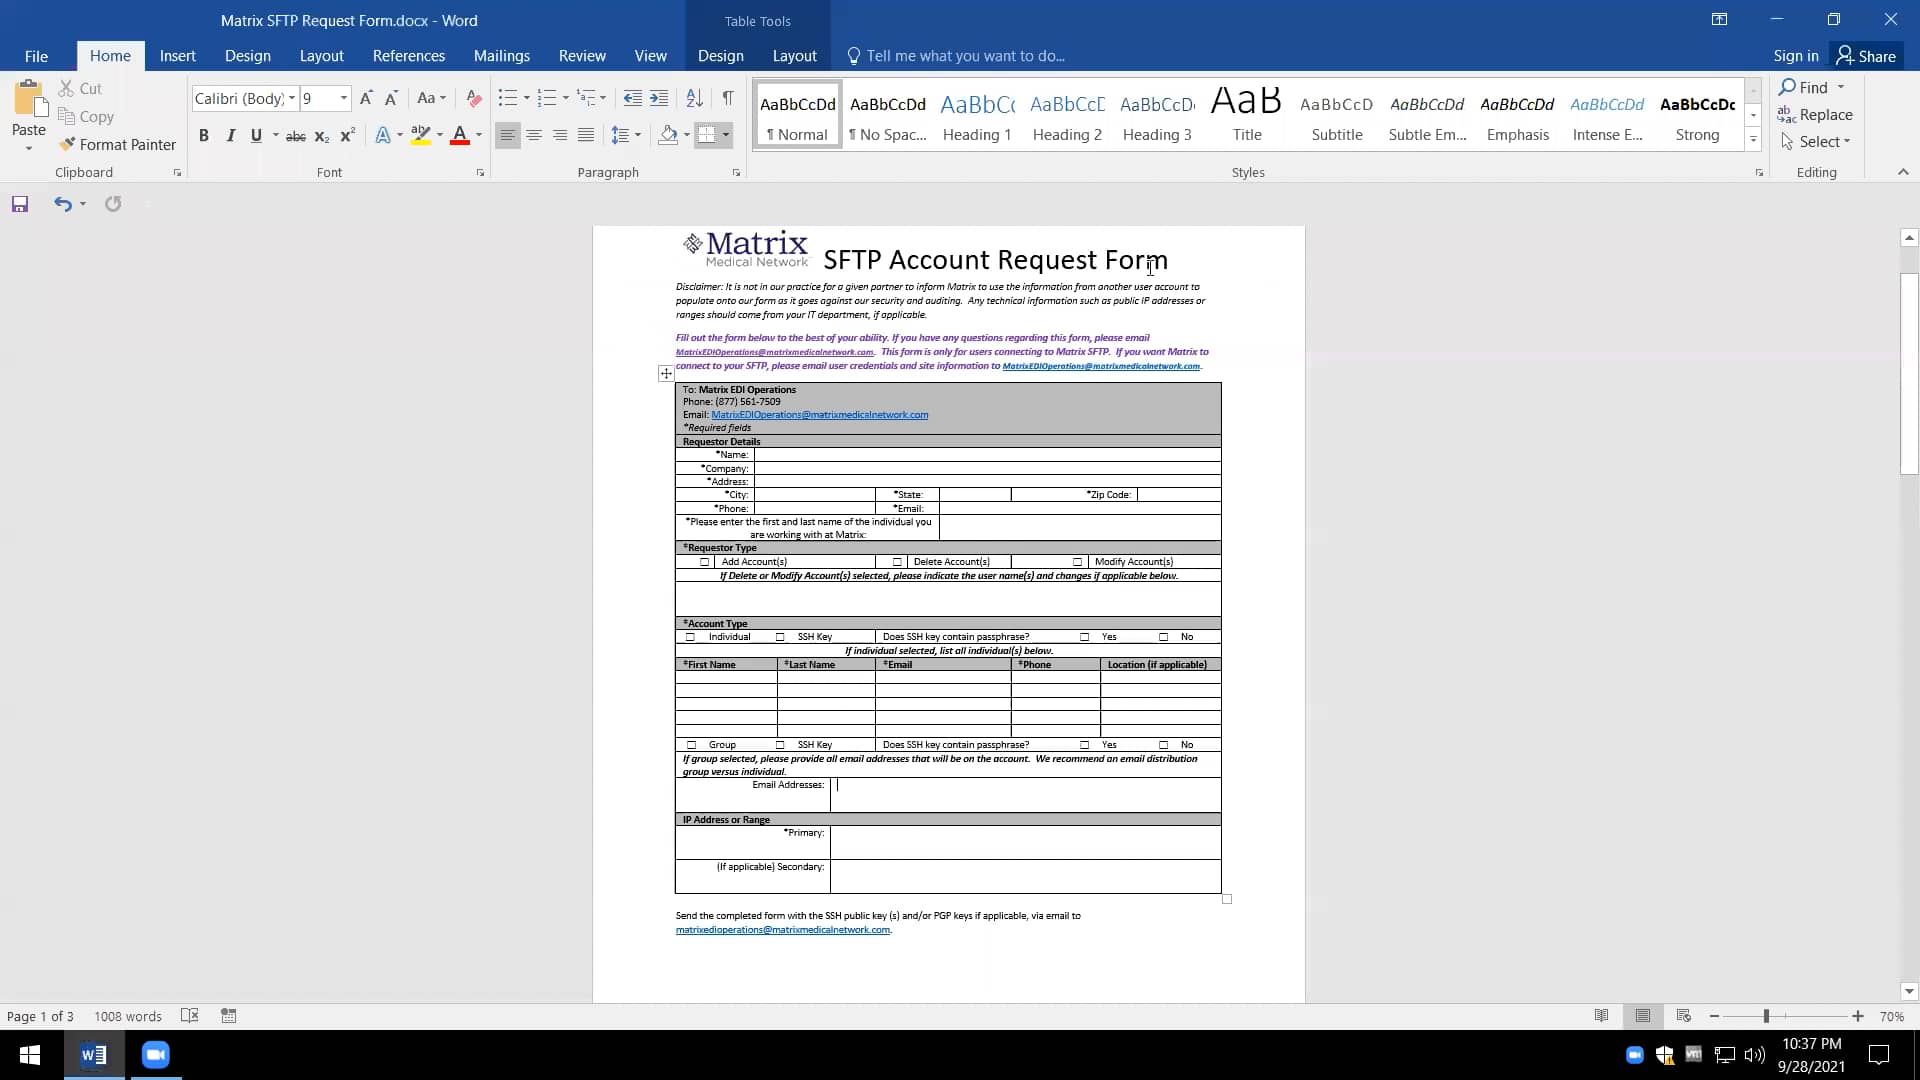
Task: Toggle Show/Hide paragraph marks
Action: coord(727,98)
